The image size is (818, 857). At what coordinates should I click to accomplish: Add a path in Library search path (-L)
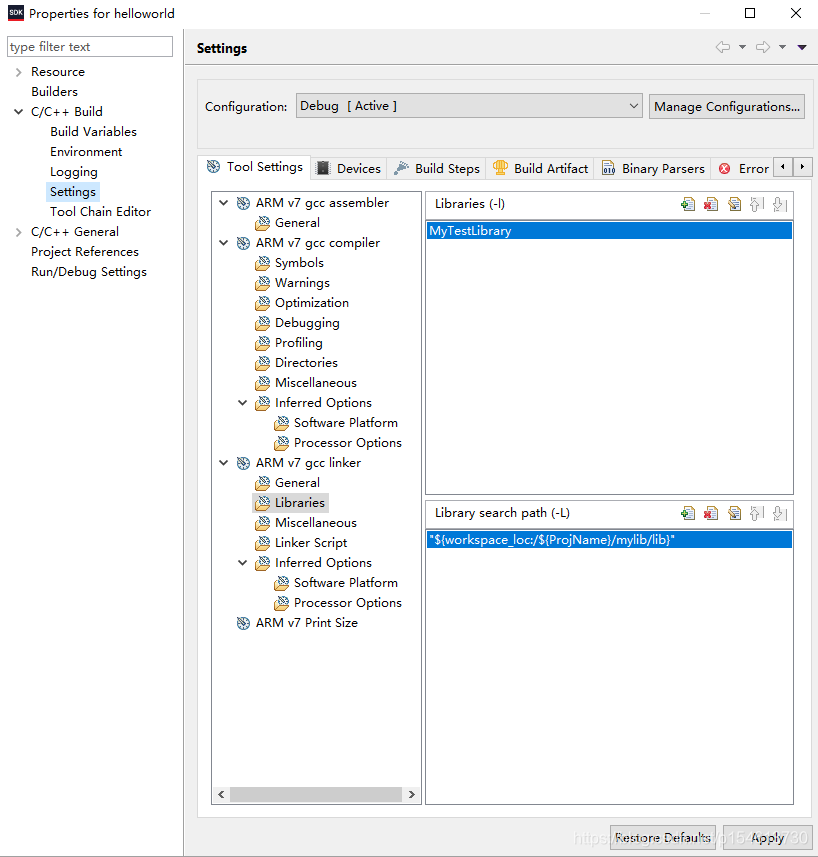(687, 513)
